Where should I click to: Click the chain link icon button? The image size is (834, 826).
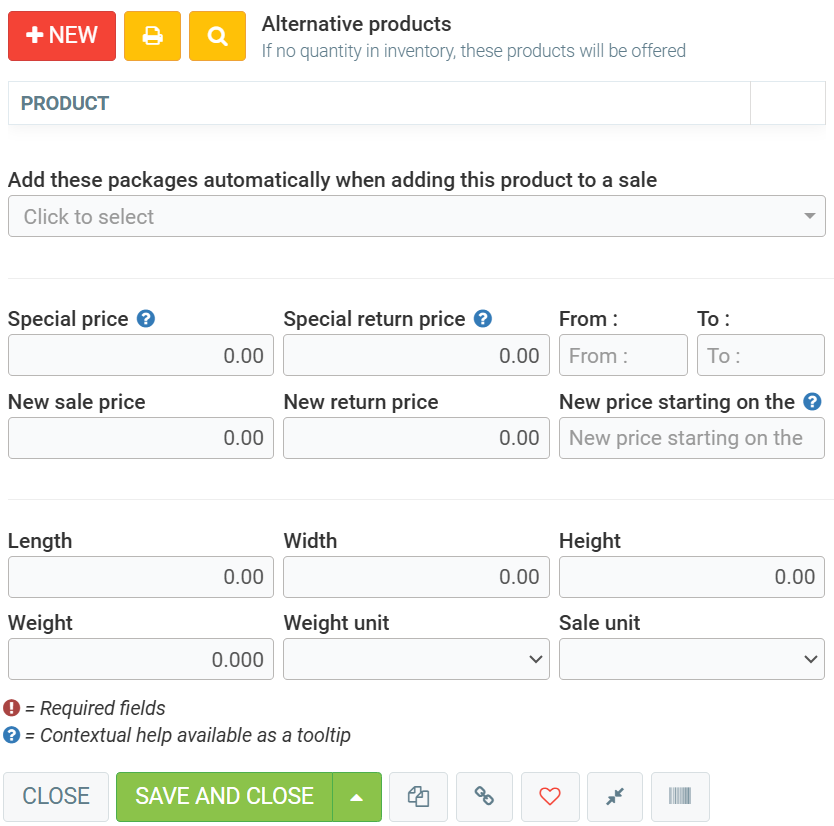[484, 796]
